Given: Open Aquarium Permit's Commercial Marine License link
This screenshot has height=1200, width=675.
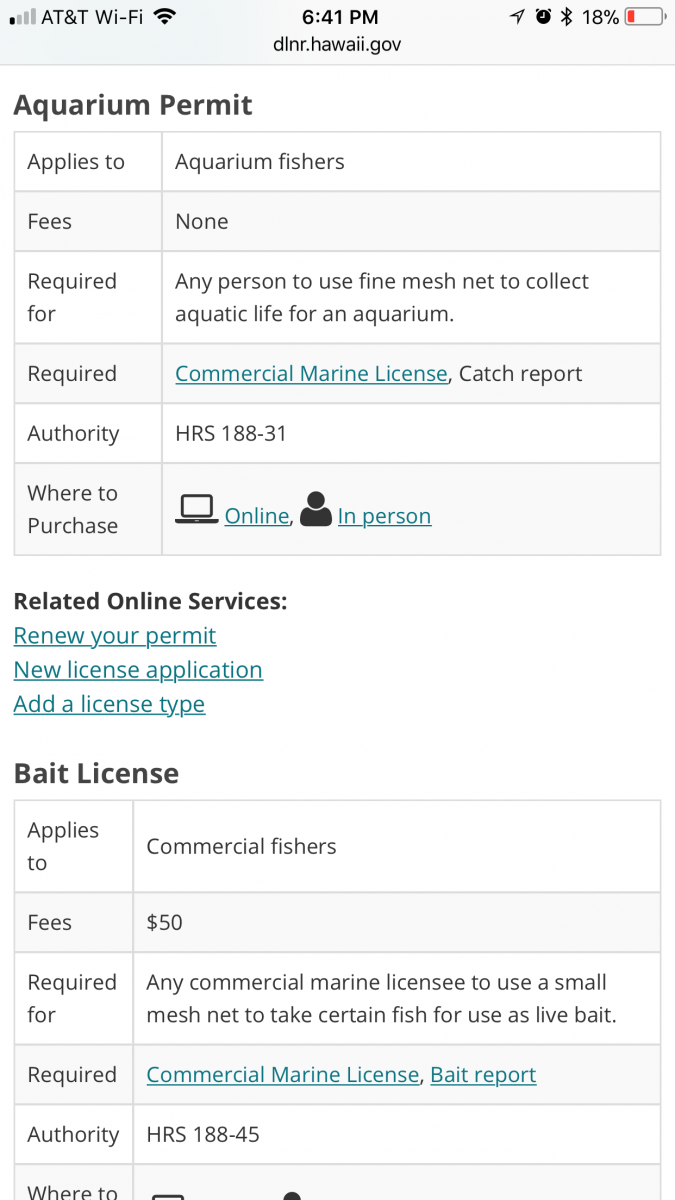Looking at the screenshot, I should pyautogui.click(x=311, y=374).
